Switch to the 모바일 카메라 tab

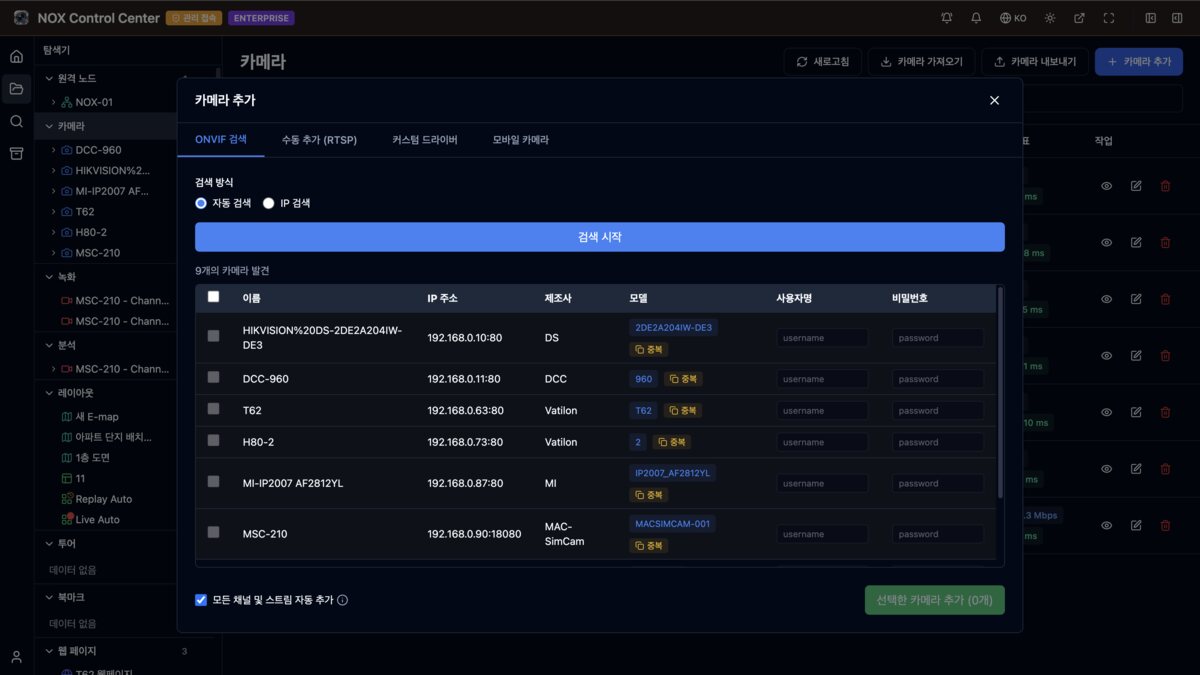coord(521,140)
